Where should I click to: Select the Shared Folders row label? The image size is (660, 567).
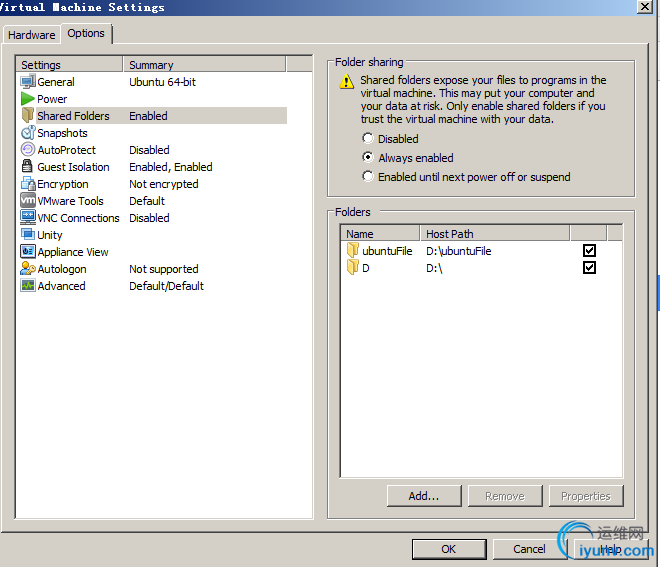pos(73,116)
